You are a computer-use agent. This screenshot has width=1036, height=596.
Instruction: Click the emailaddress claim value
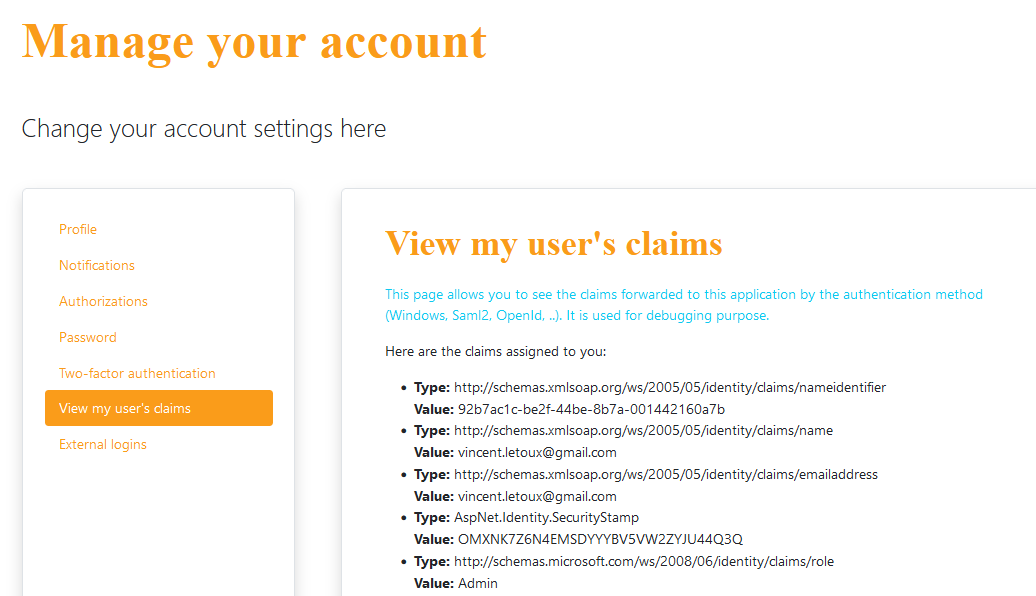tap(537, 496)
